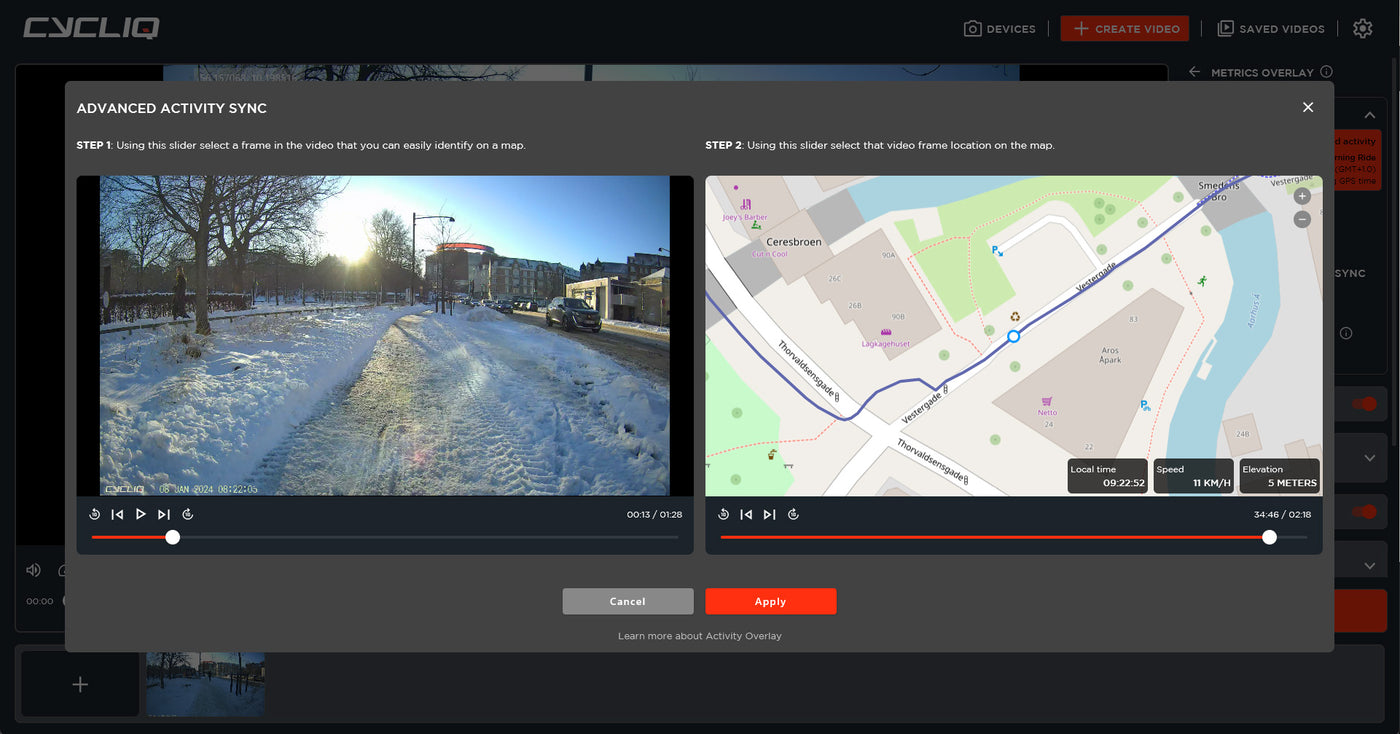
Task: Go to SAVED VIDEOS
Action: tap(1270, 28)
